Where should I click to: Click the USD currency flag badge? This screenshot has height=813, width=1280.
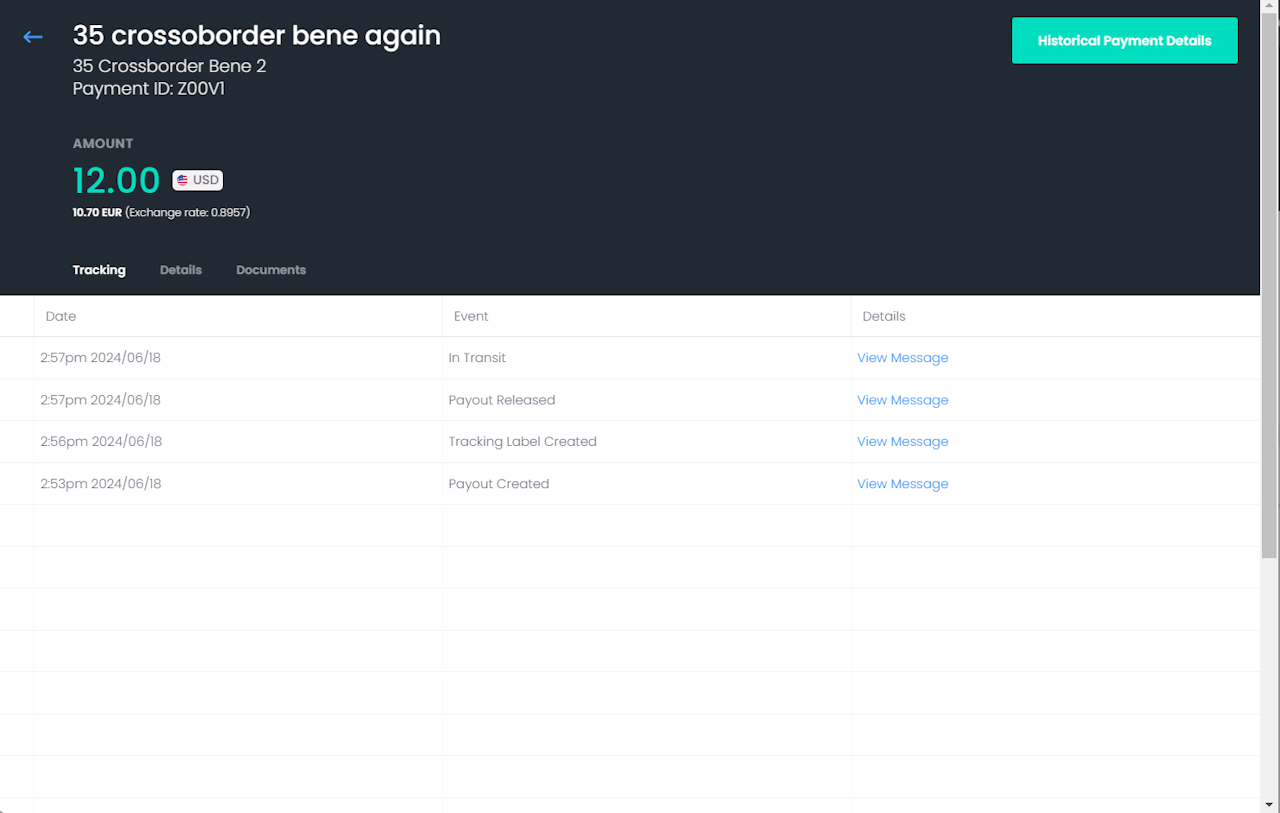pyautogui.click(x=197, y=180)
